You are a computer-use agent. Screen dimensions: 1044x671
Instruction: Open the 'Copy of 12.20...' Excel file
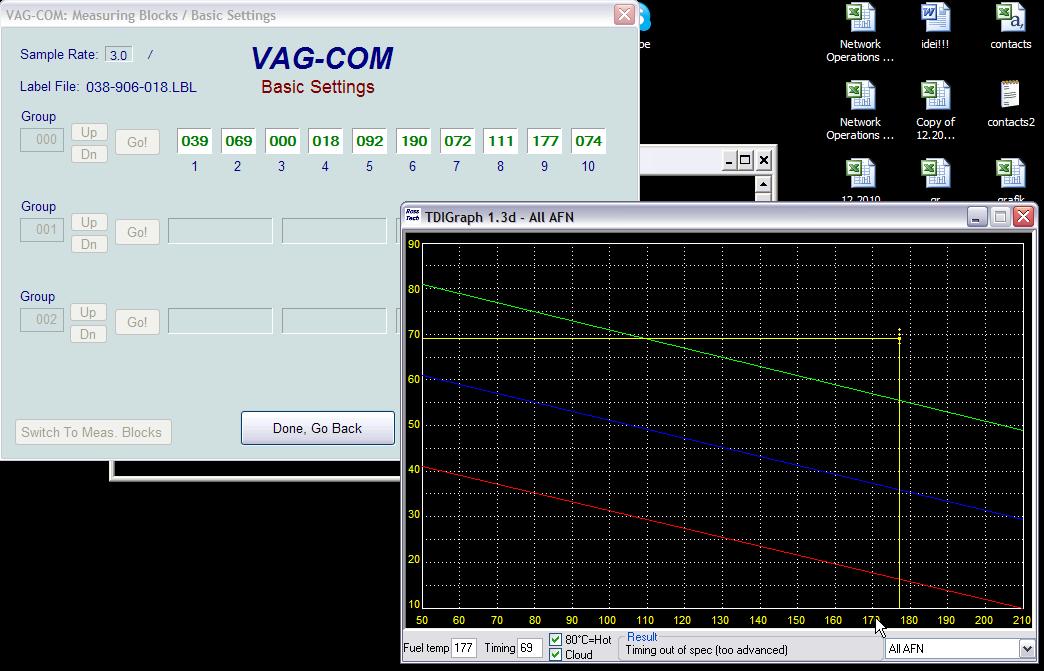935,97
